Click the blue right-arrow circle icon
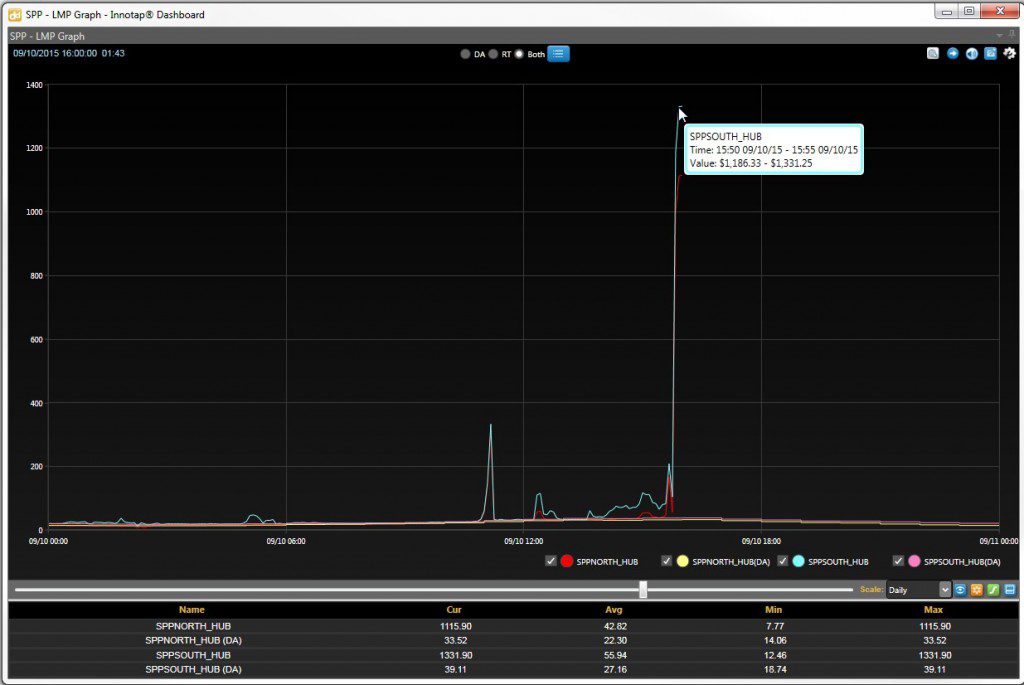The image size is (1024, 685). tap(952, 53)
